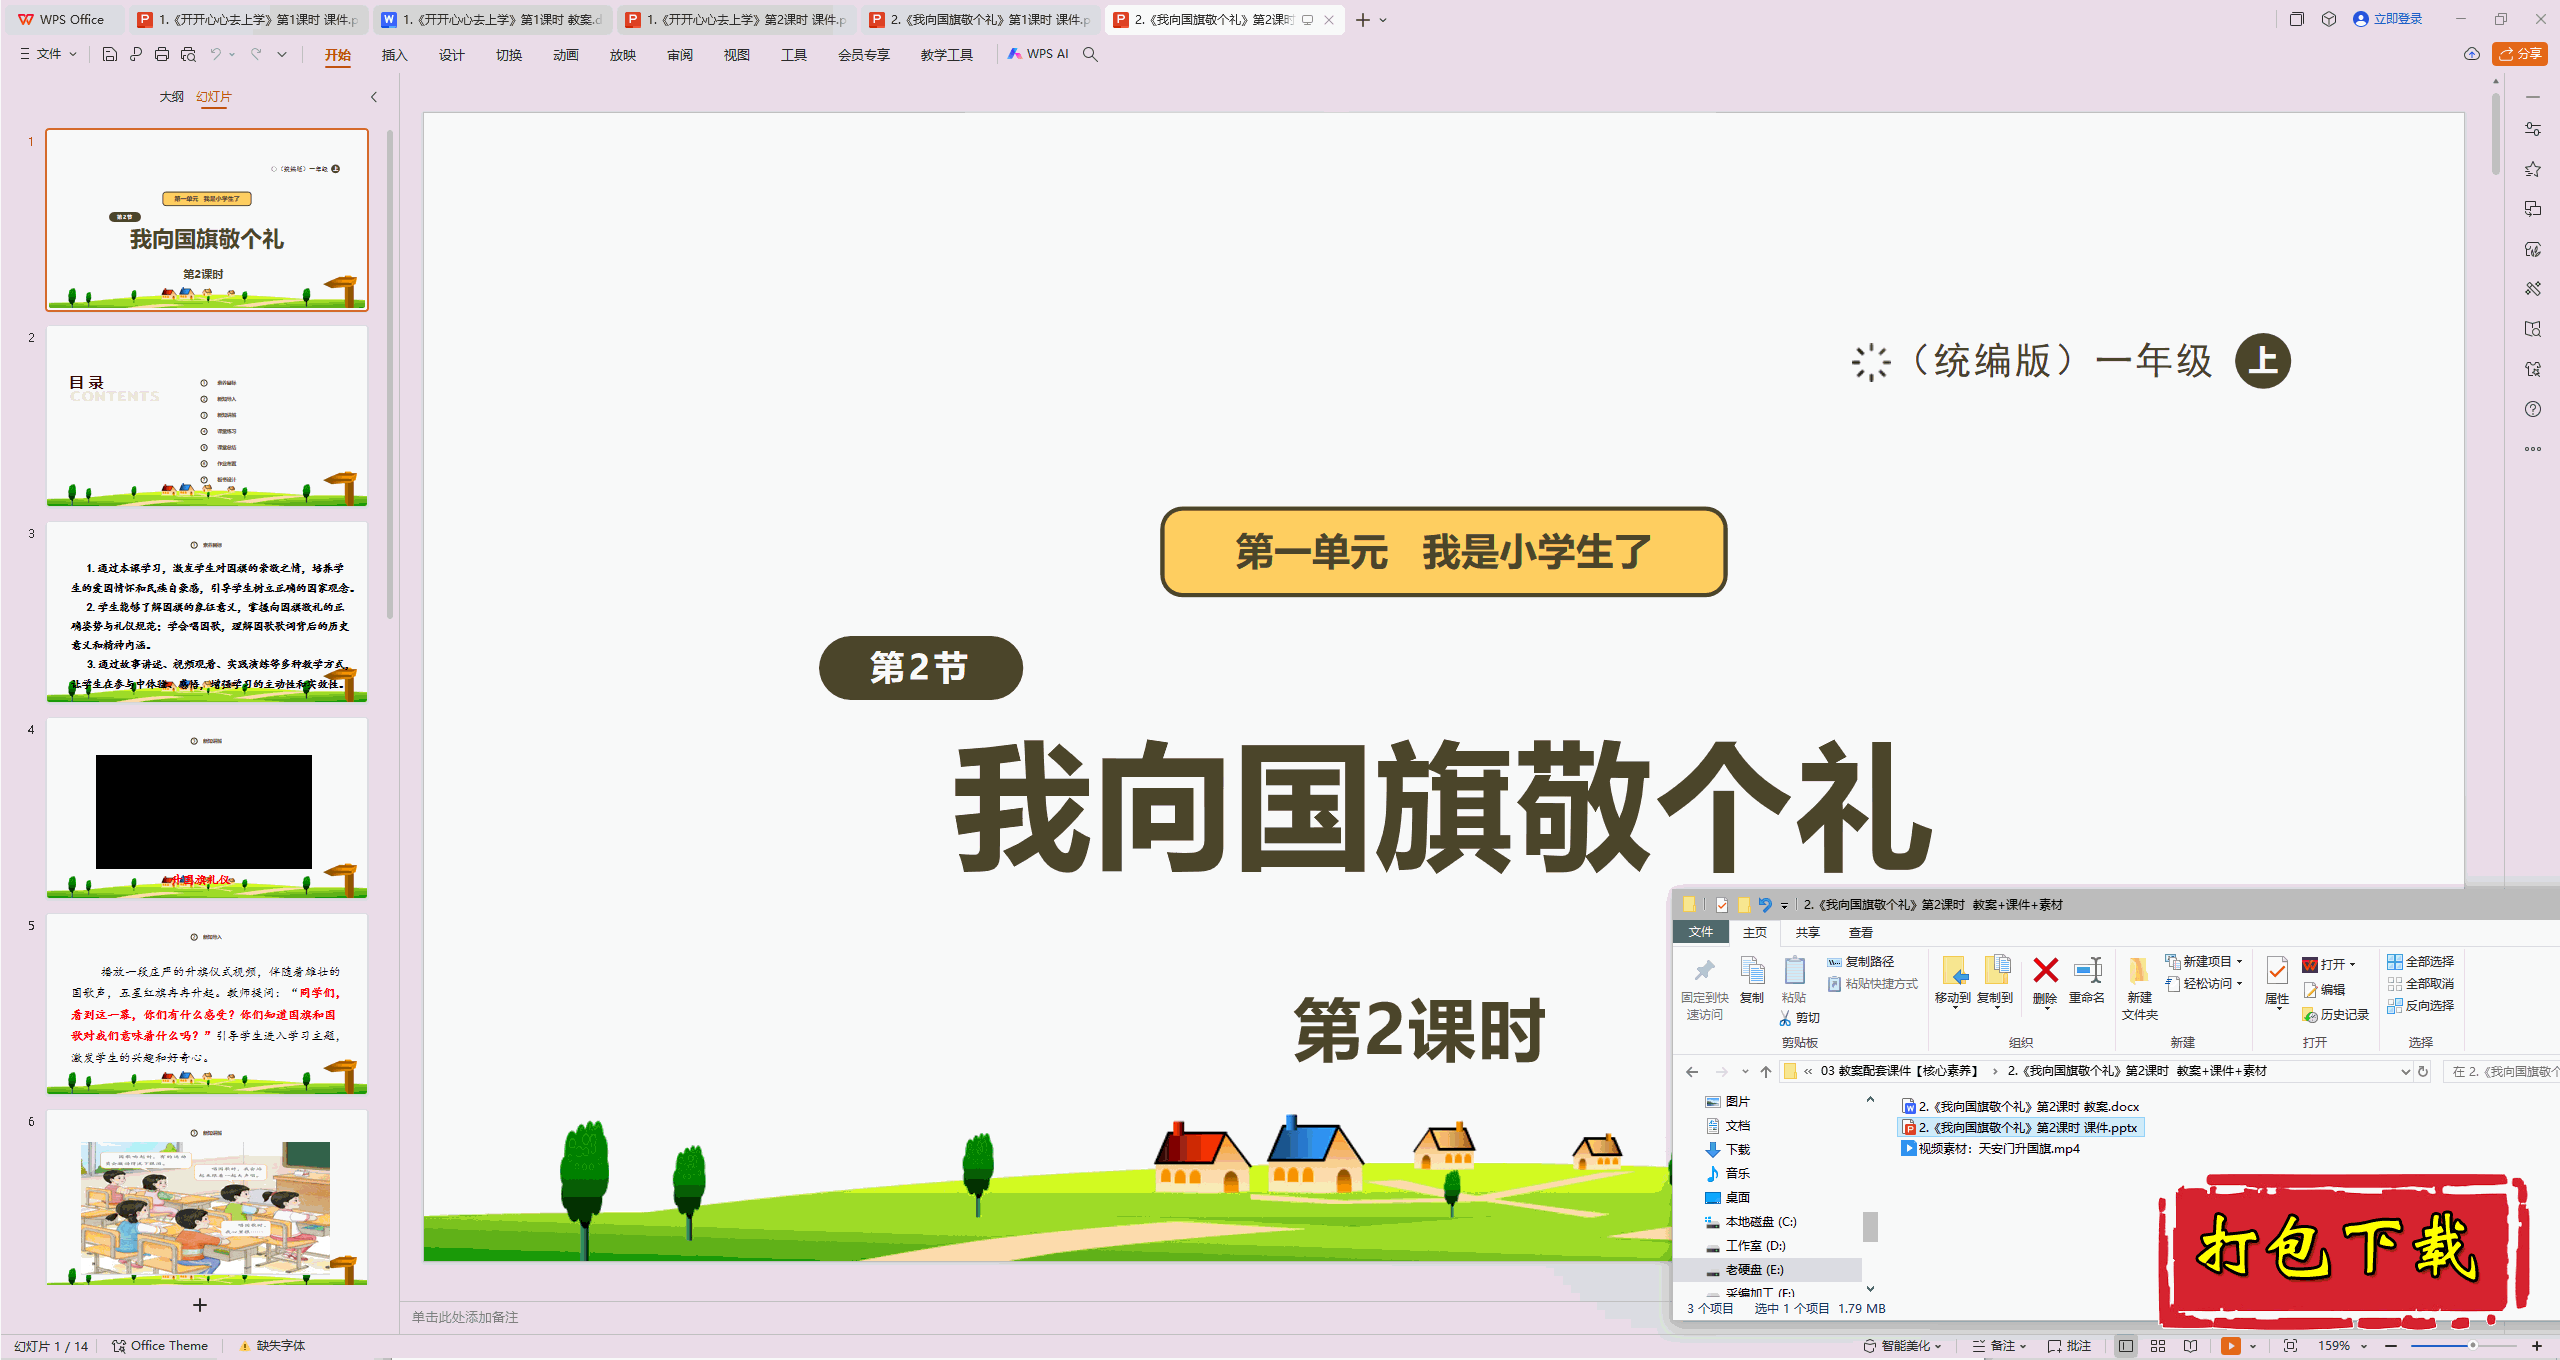
Task: Select slide 2 目录 thumbnail
Action: 207,415
